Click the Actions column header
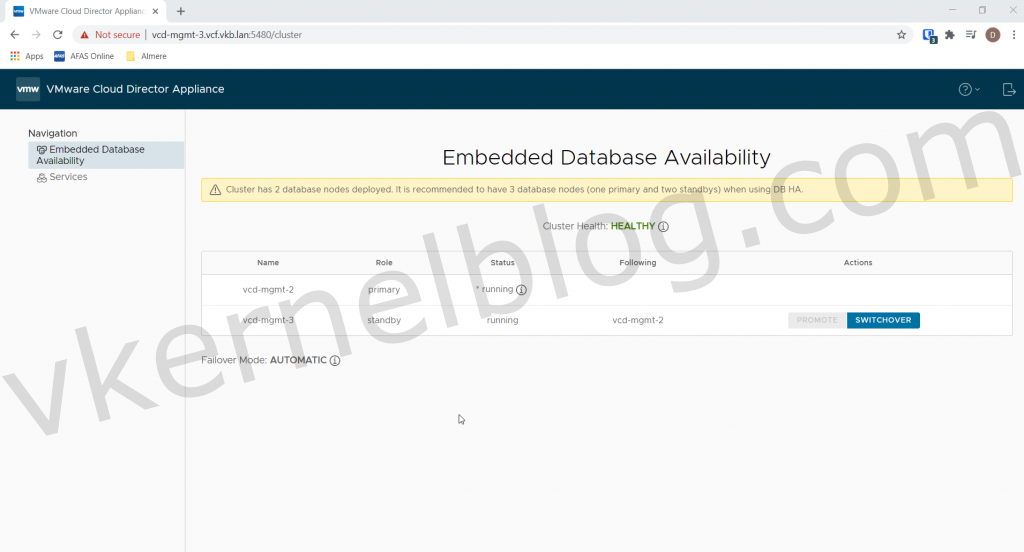Viewport: 1024px width, 552px height. pyautogui.click(x=857, y=263)
